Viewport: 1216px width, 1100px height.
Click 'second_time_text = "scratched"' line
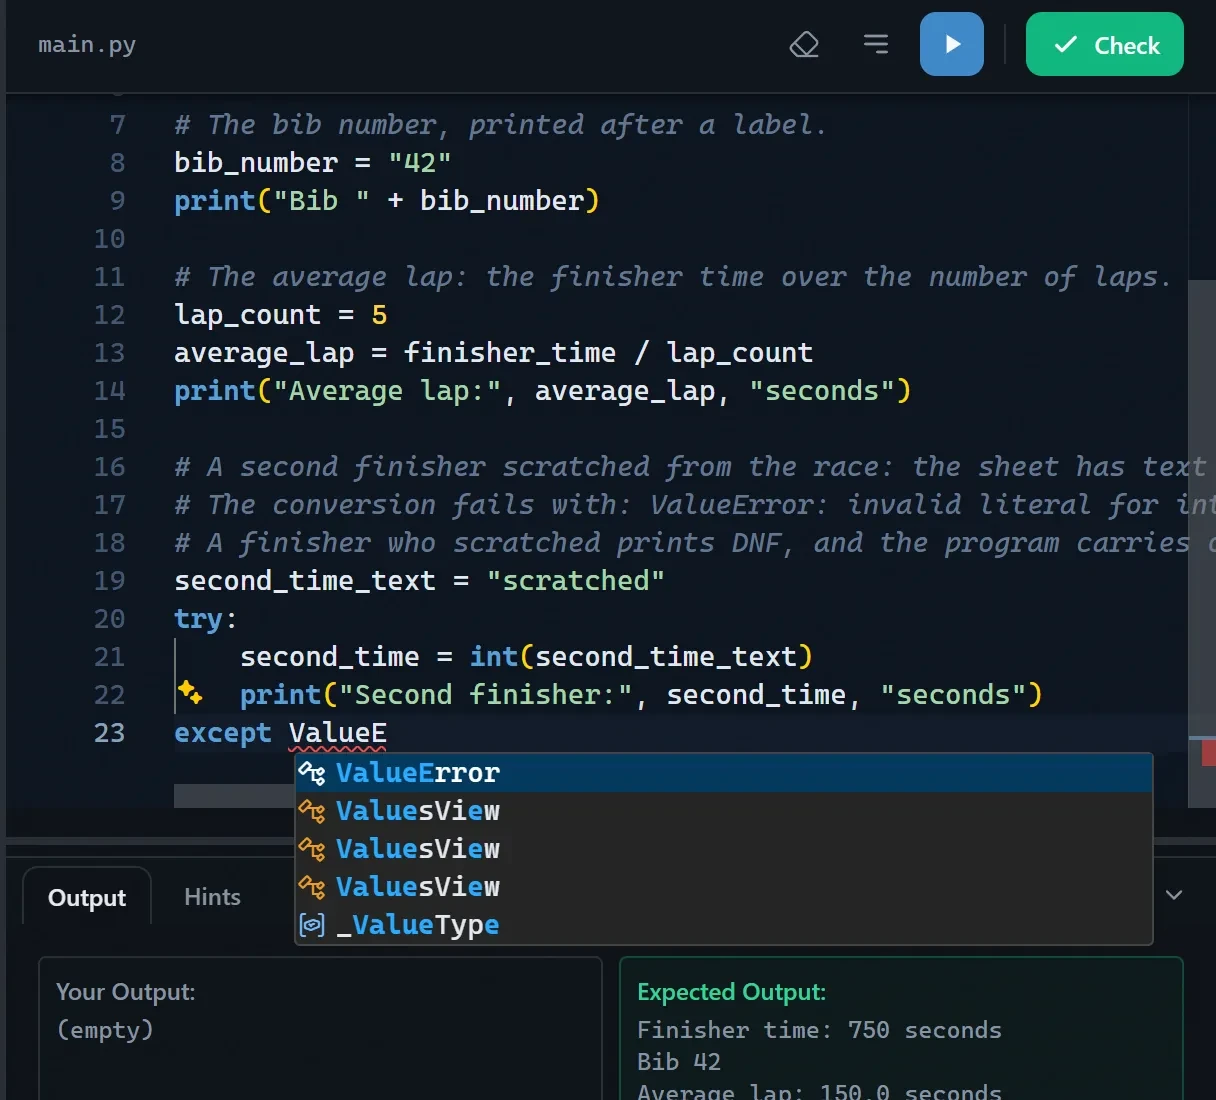pos(419,581)
